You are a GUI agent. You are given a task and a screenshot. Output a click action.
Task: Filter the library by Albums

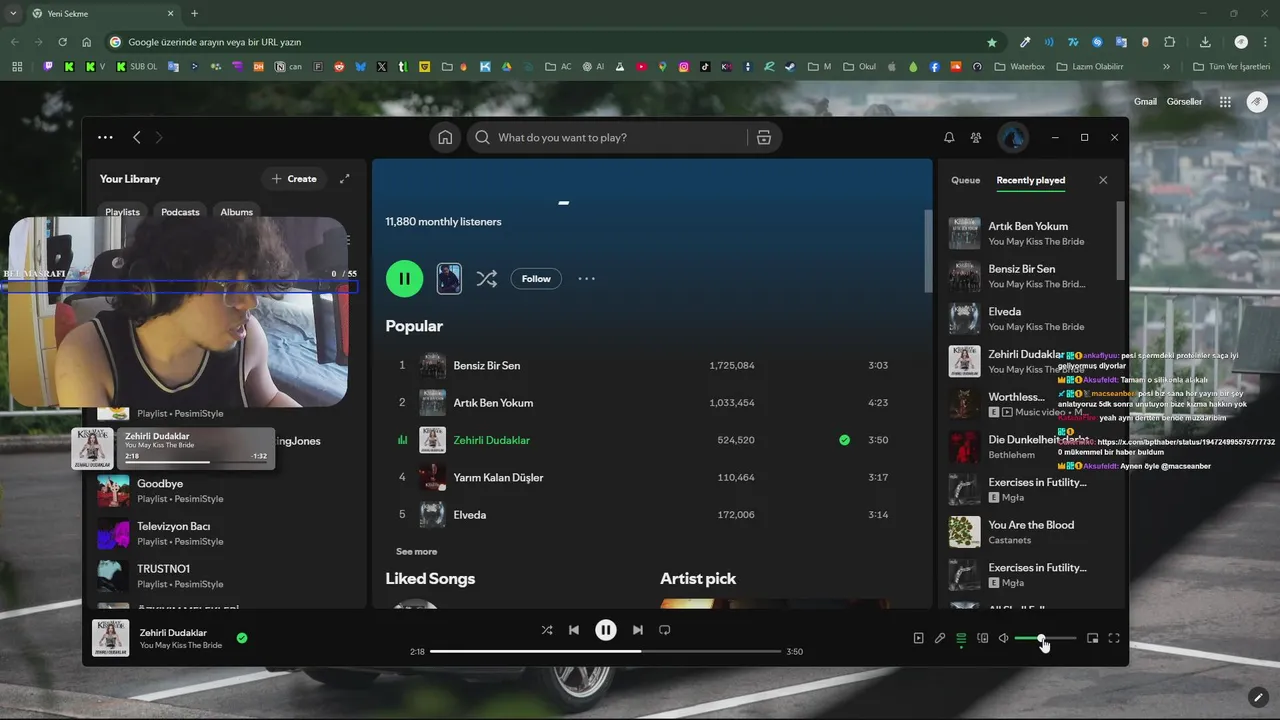pos(237,212)
